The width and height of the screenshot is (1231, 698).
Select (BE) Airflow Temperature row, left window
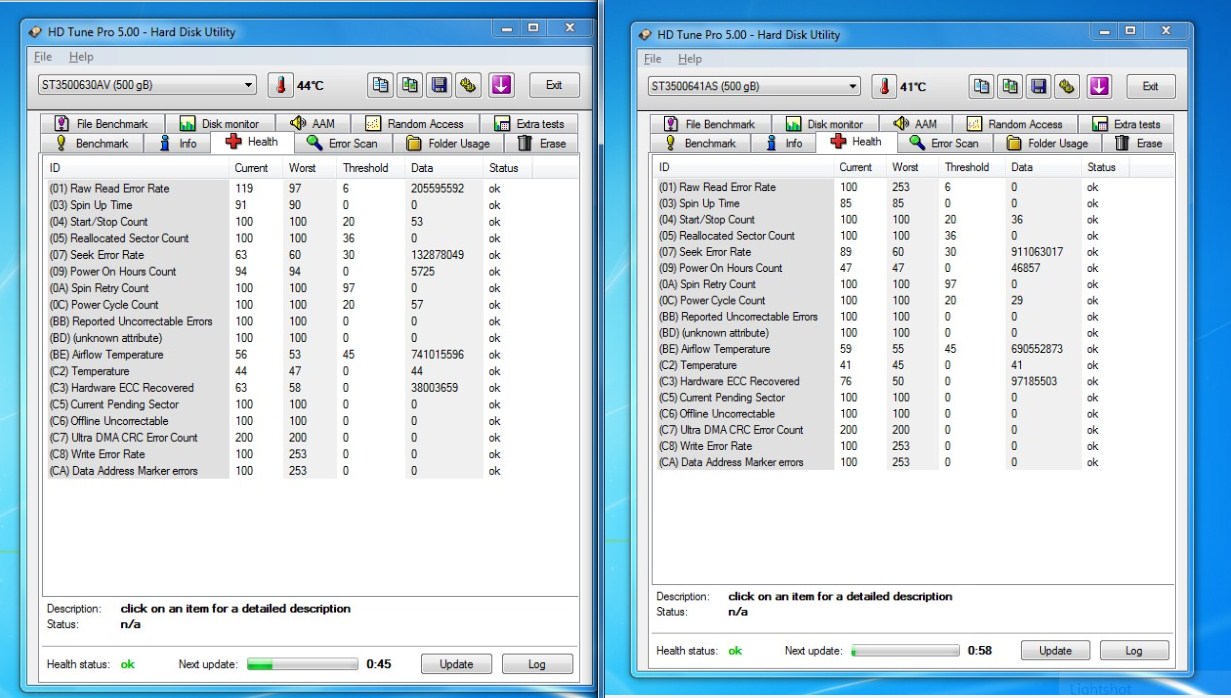pos(290,355)
